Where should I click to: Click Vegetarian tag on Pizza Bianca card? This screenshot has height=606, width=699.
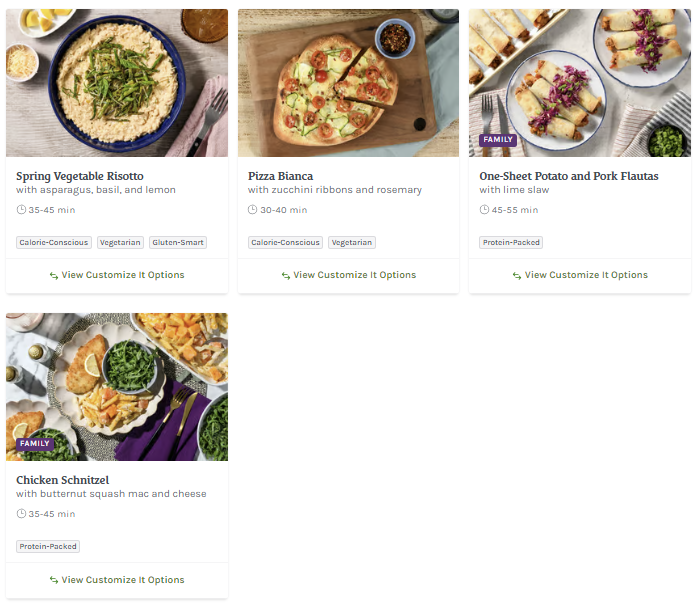[351, 243]
